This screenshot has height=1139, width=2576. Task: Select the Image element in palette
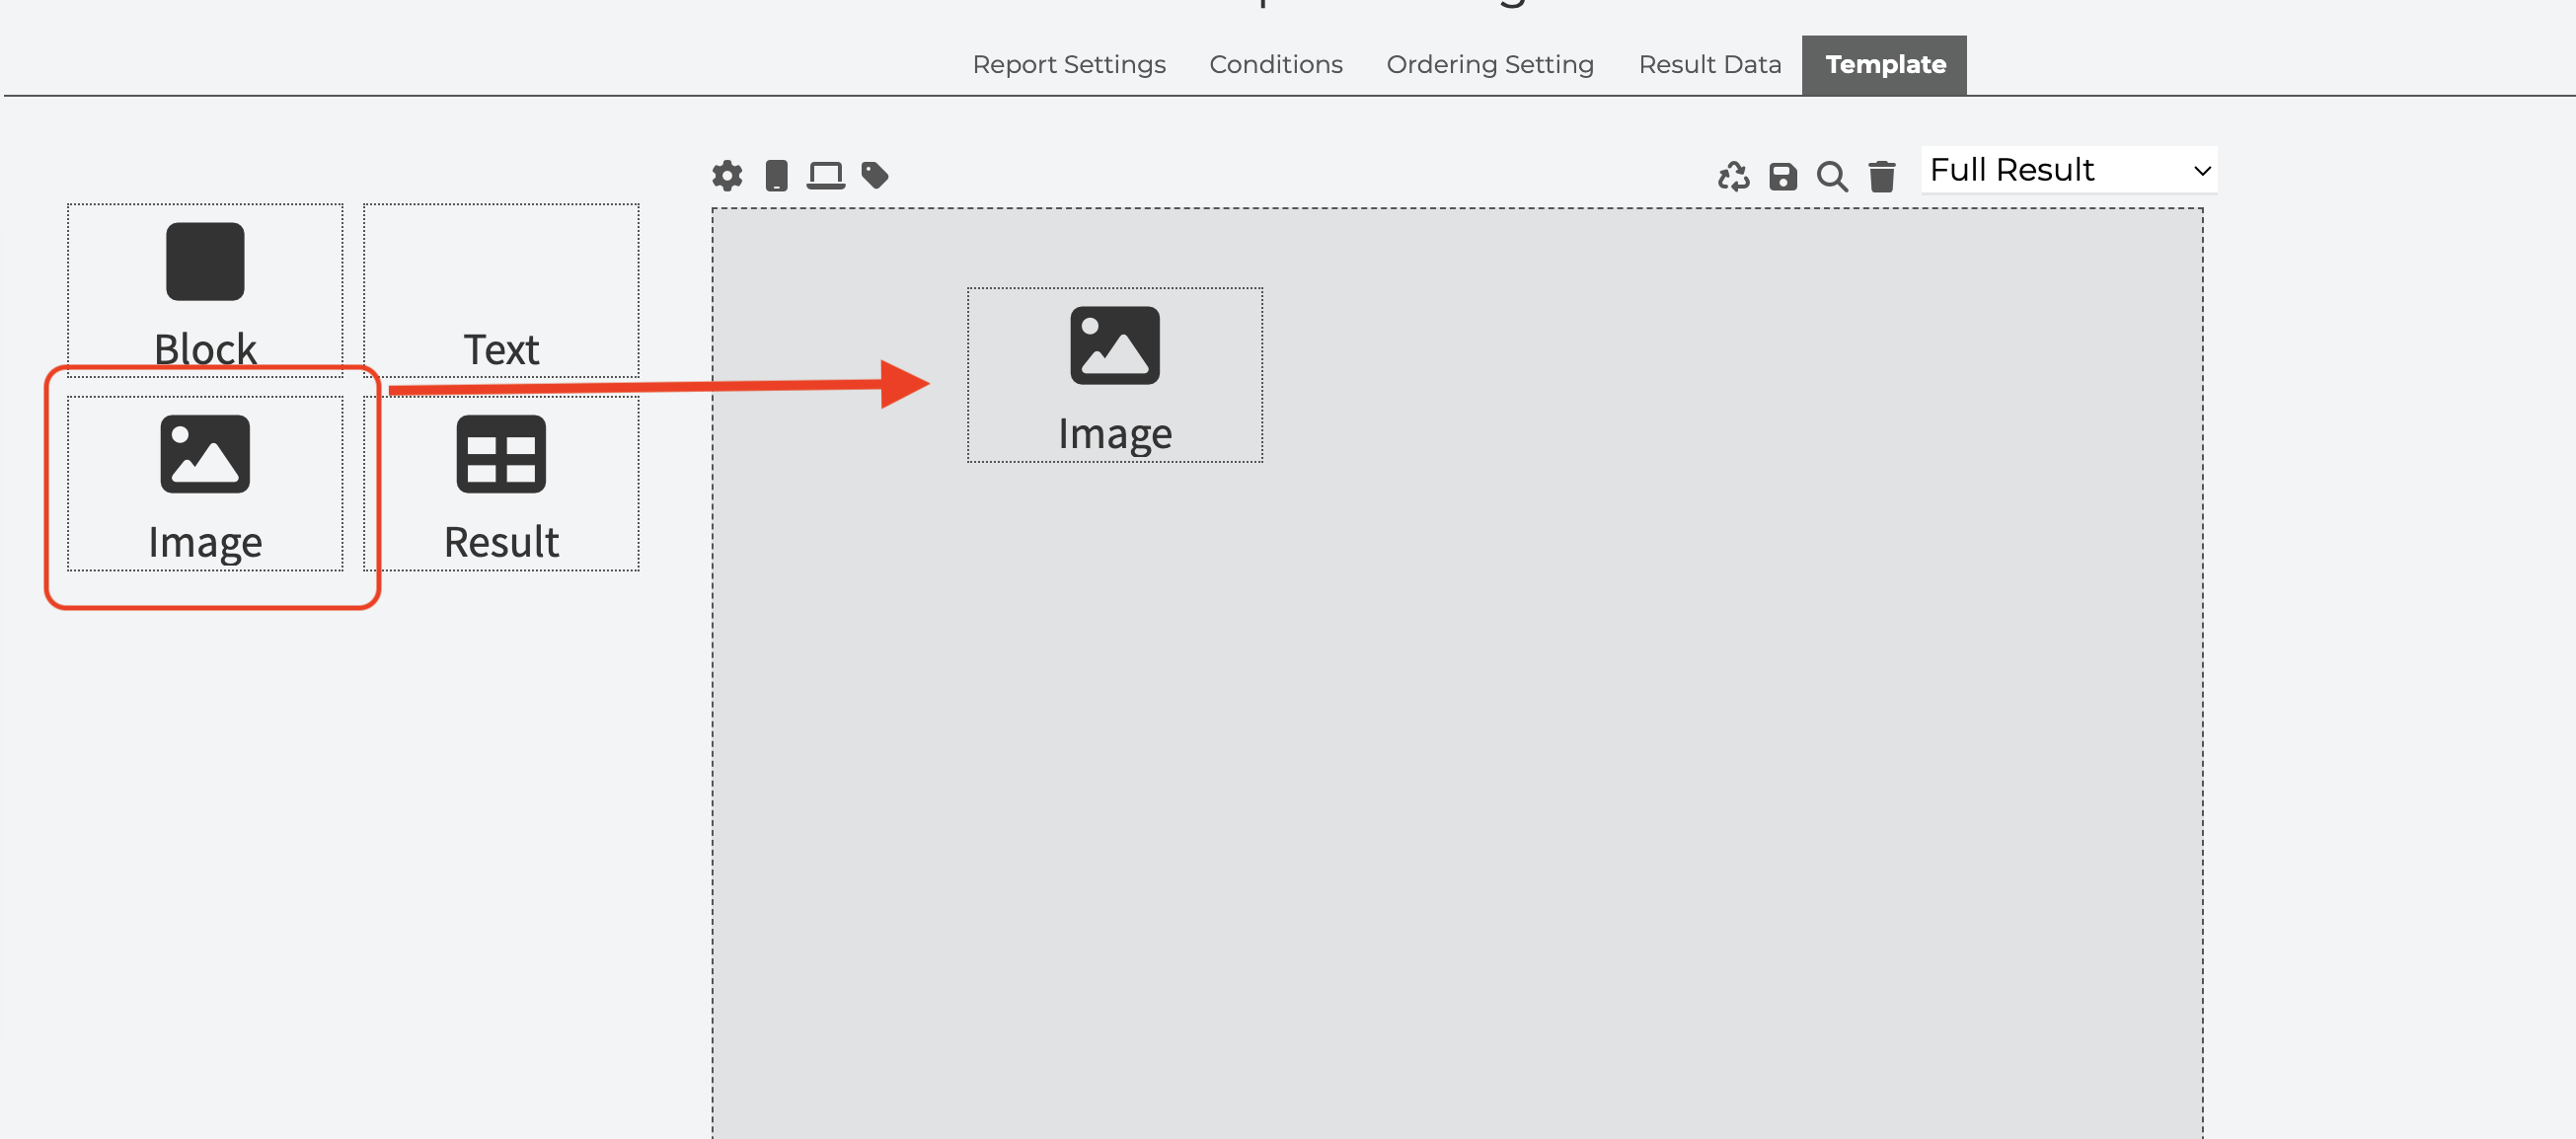click(x=205, y=484)
